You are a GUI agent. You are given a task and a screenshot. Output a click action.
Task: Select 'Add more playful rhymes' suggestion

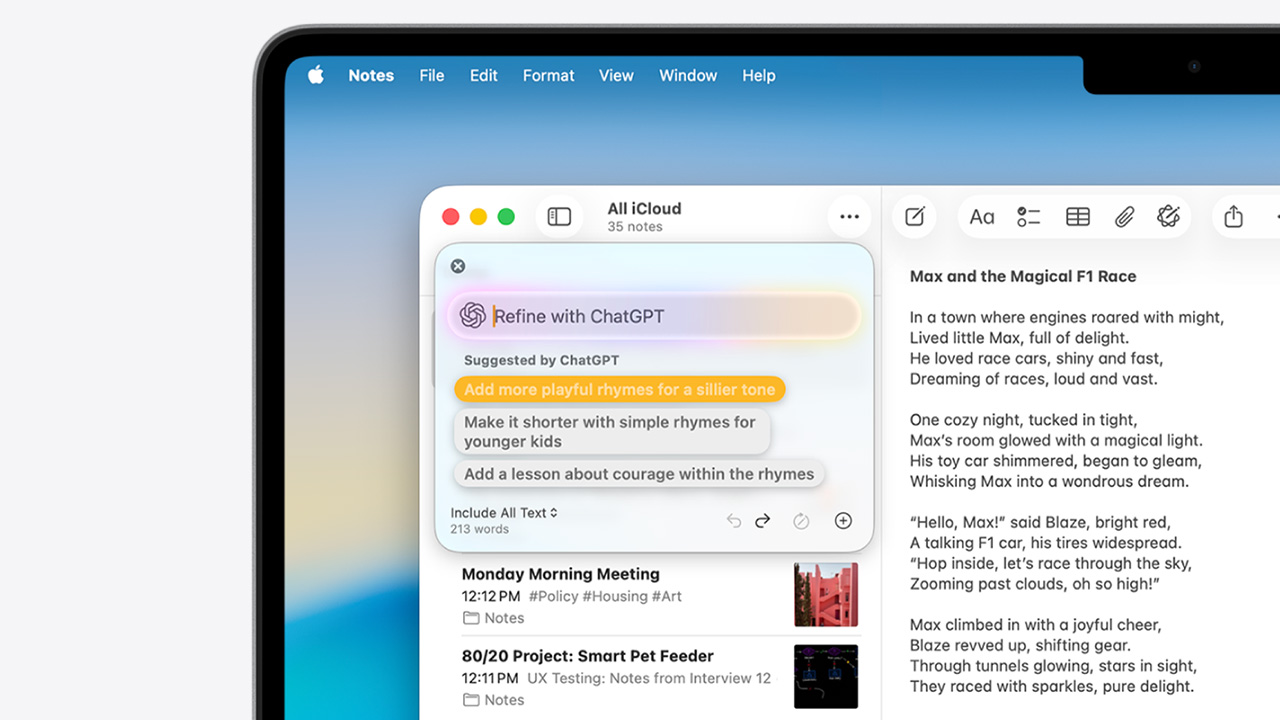click(x=619, y=390)
